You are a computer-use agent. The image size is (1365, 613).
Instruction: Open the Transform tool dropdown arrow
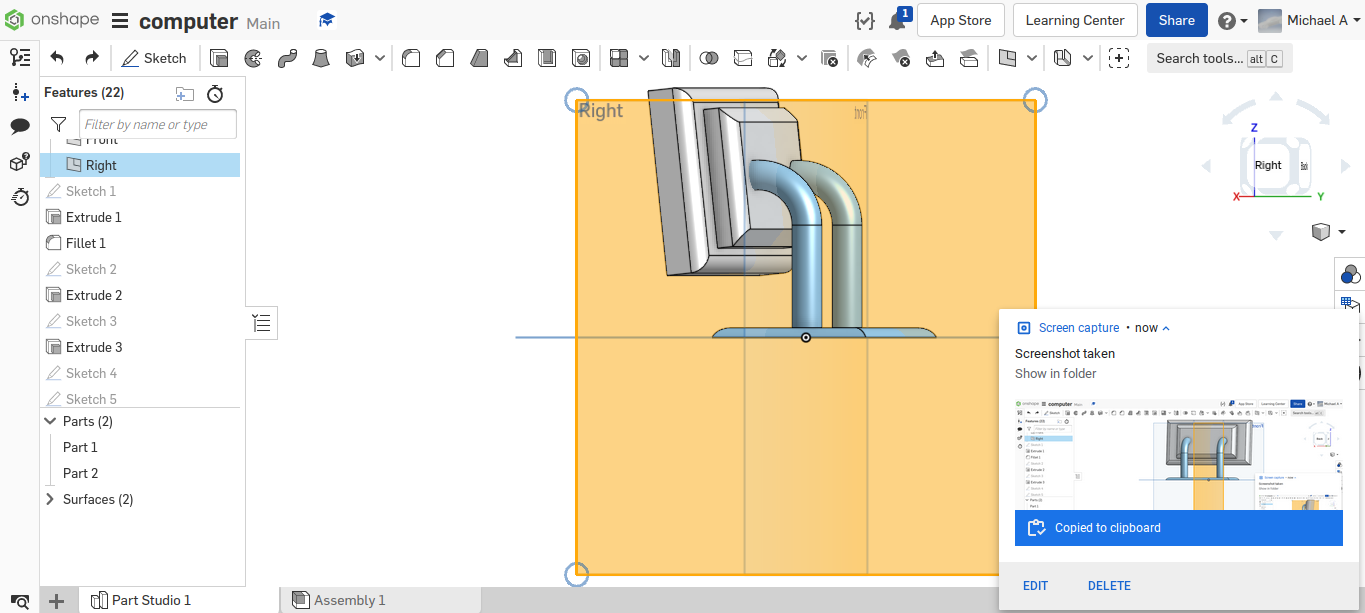(x=802, y=58)
